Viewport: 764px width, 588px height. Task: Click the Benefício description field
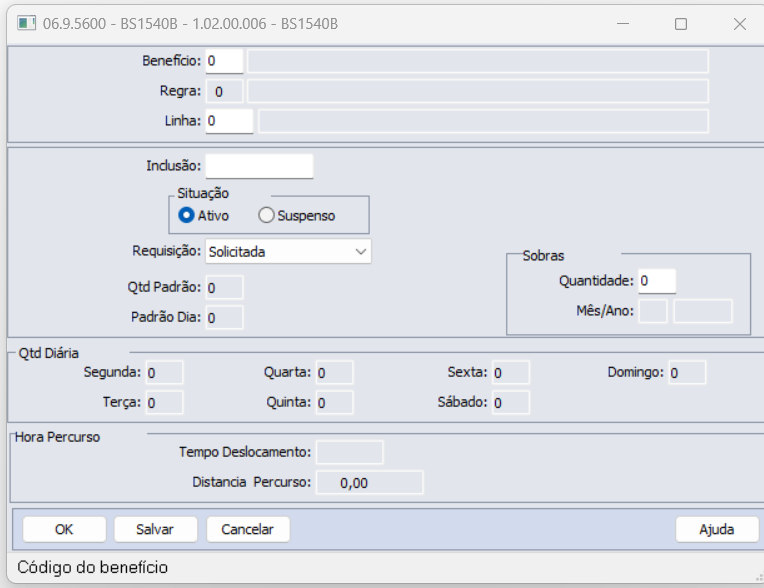click(x=478, y=61)
